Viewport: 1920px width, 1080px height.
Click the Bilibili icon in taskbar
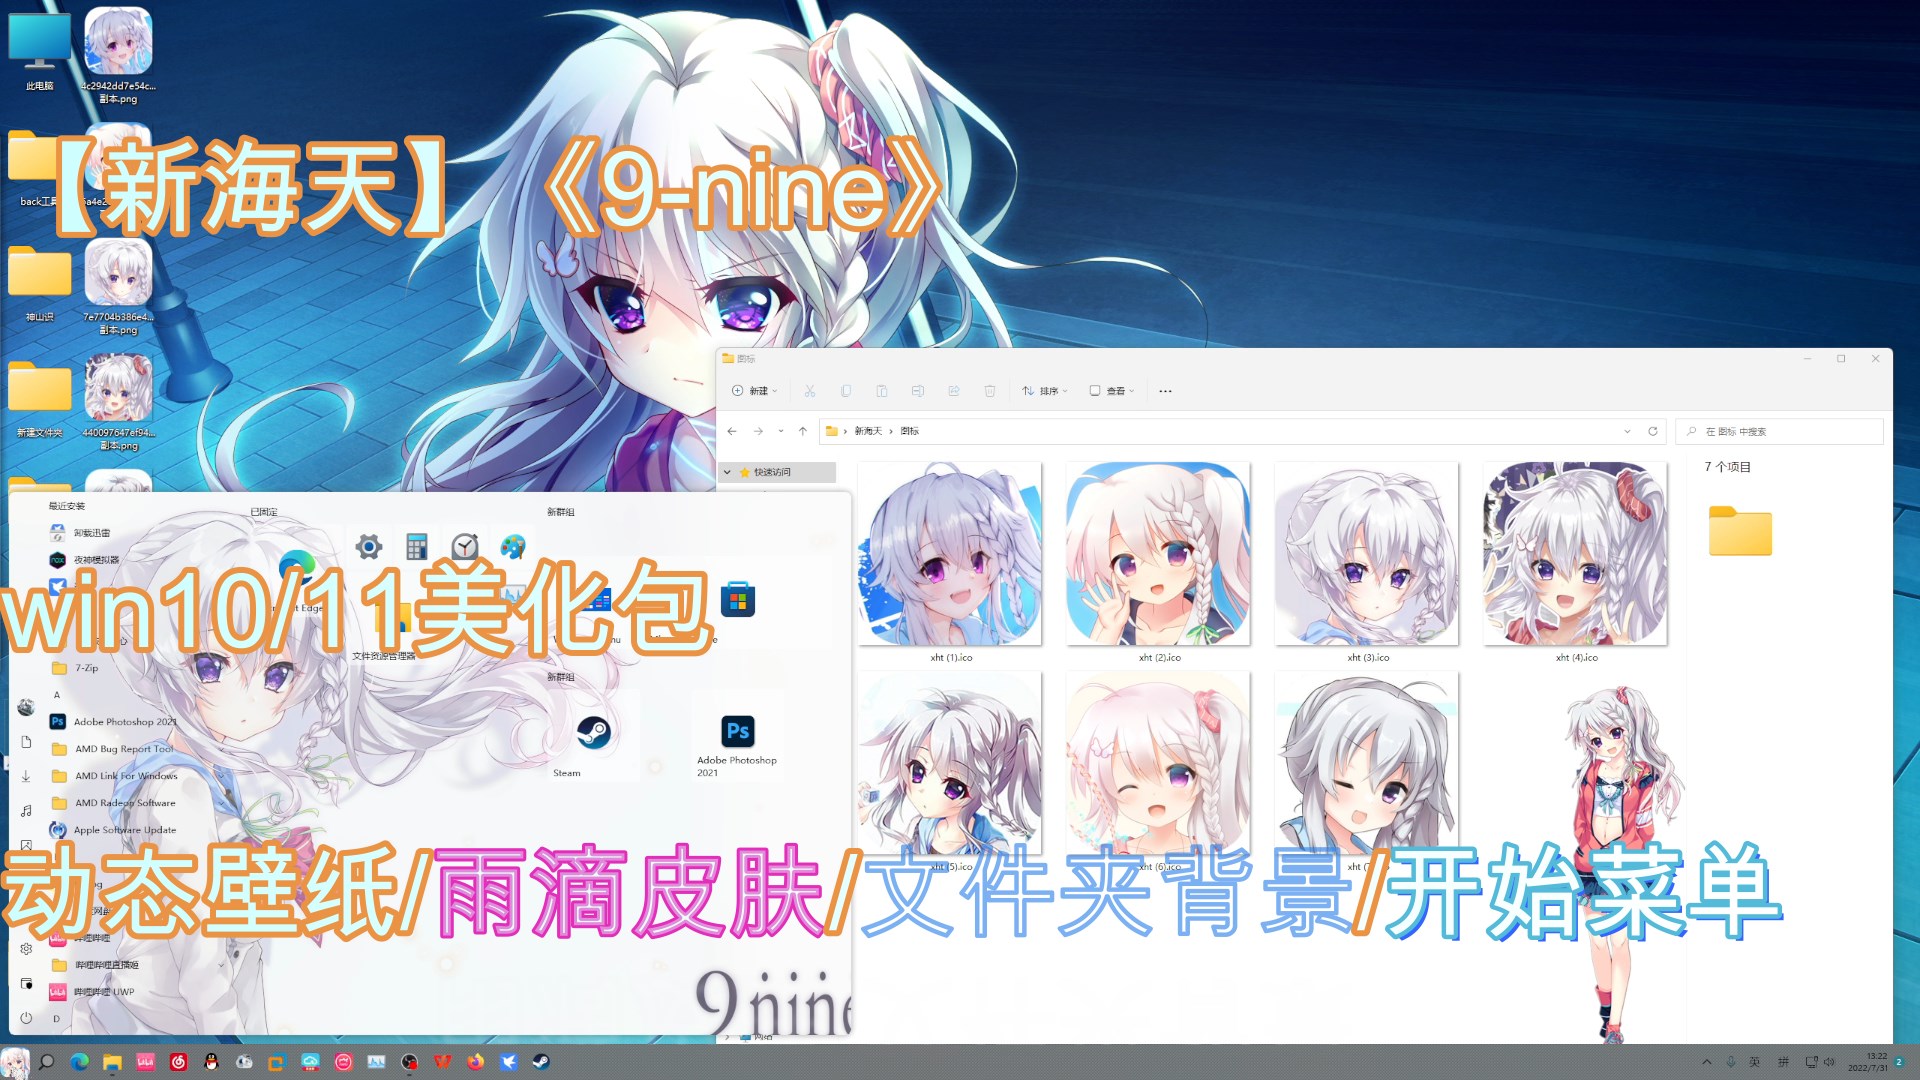146,1062
